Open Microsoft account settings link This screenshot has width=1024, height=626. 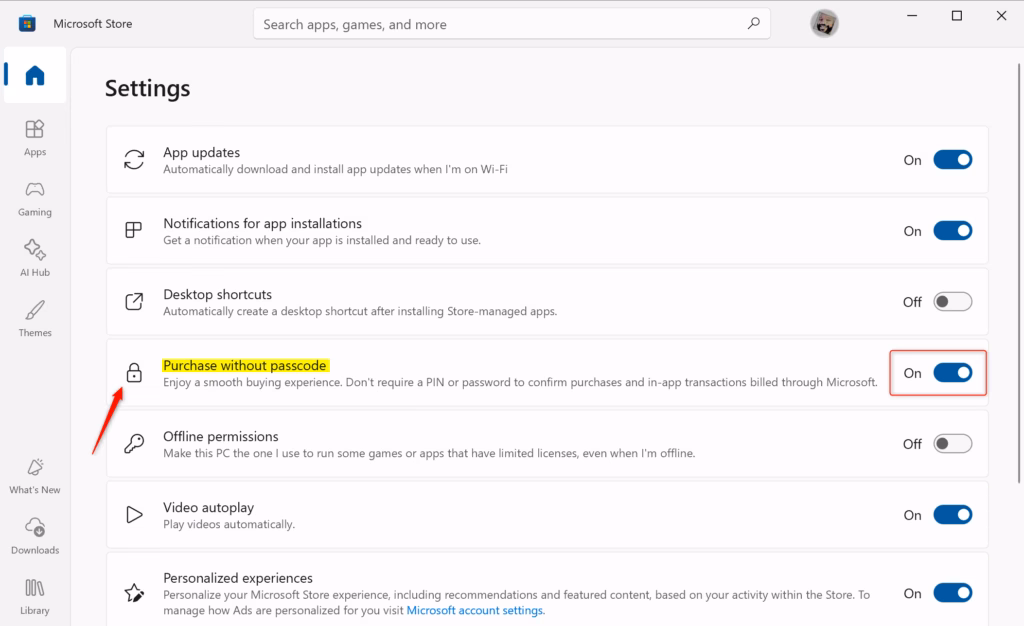(x=474, y=610)
